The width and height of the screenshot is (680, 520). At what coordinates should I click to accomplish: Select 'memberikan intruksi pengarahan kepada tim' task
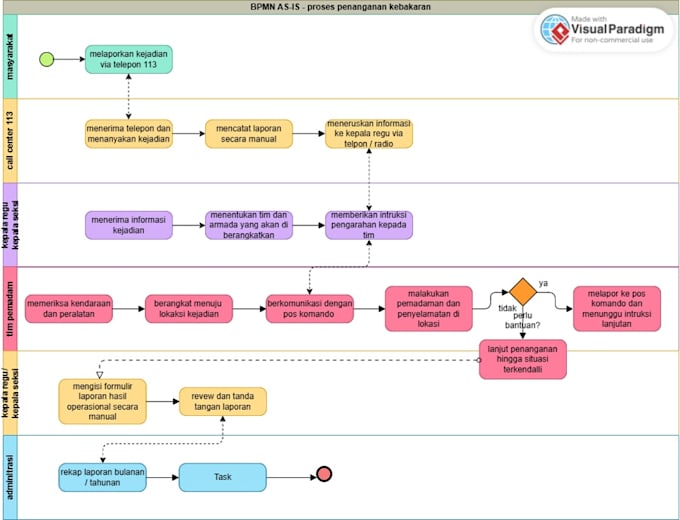[369, 226]
